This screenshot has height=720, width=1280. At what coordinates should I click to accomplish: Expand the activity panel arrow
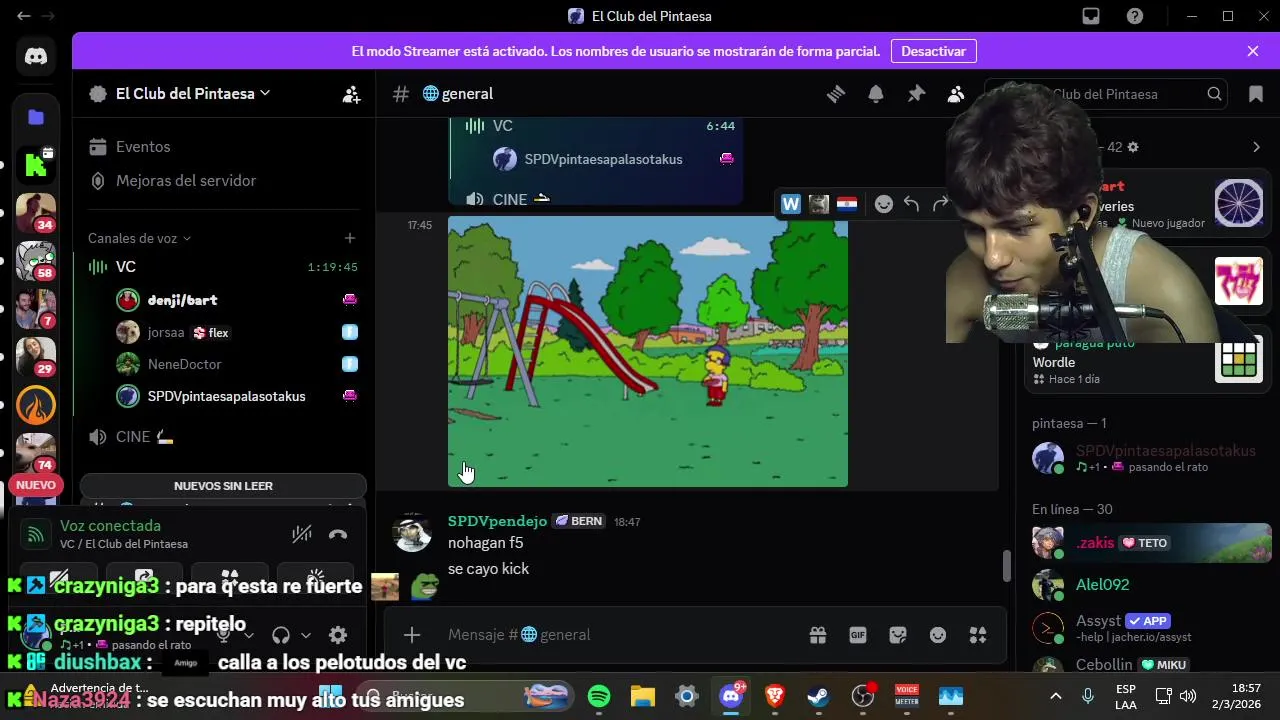(x=1256, y=147)
